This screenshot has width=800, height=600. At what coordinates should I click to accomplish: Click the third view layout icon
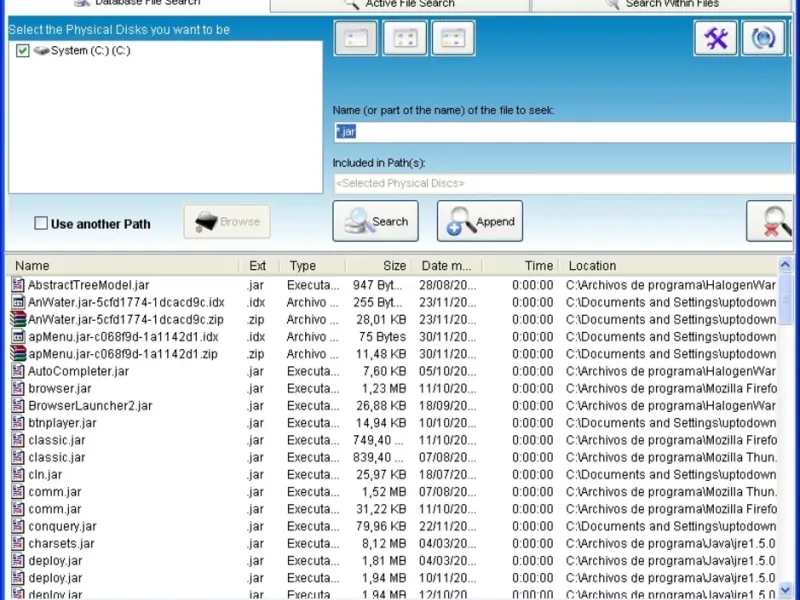click(x=453, y=38)
